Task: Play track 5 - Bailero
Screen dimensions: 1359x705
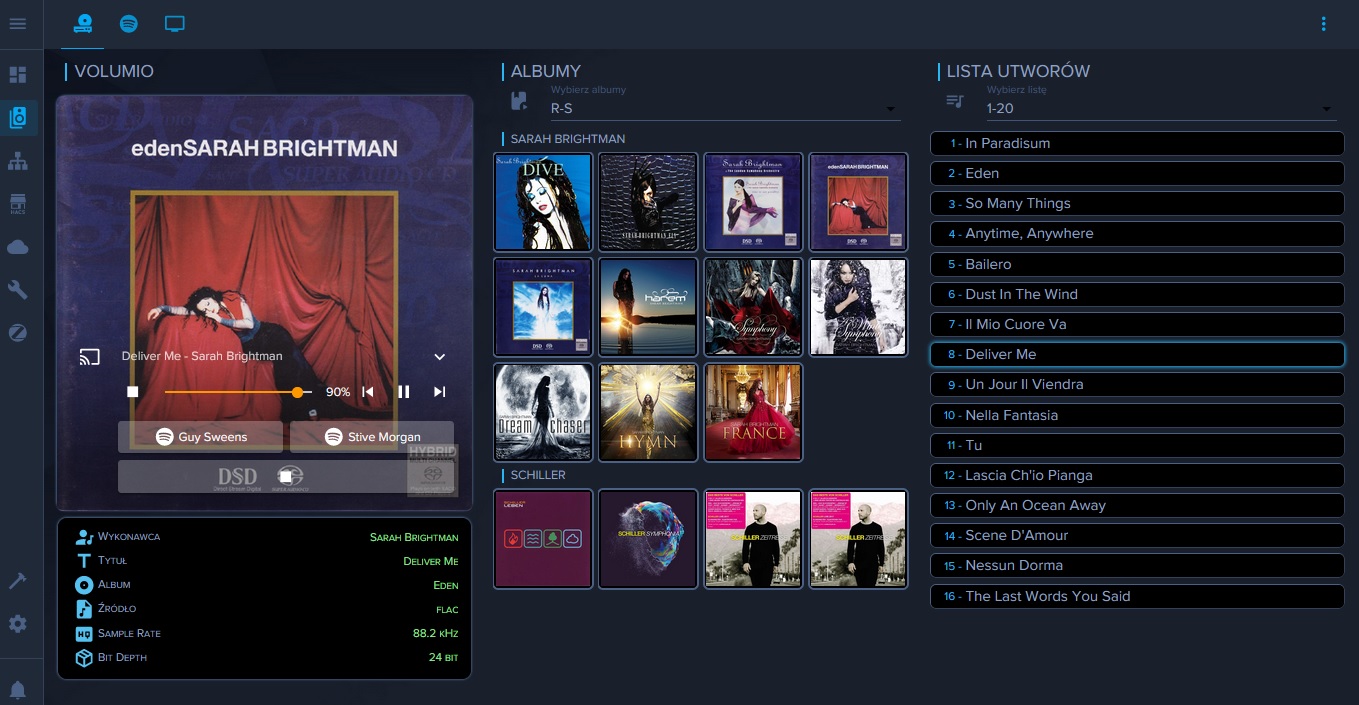Action: click(1137, 264)
